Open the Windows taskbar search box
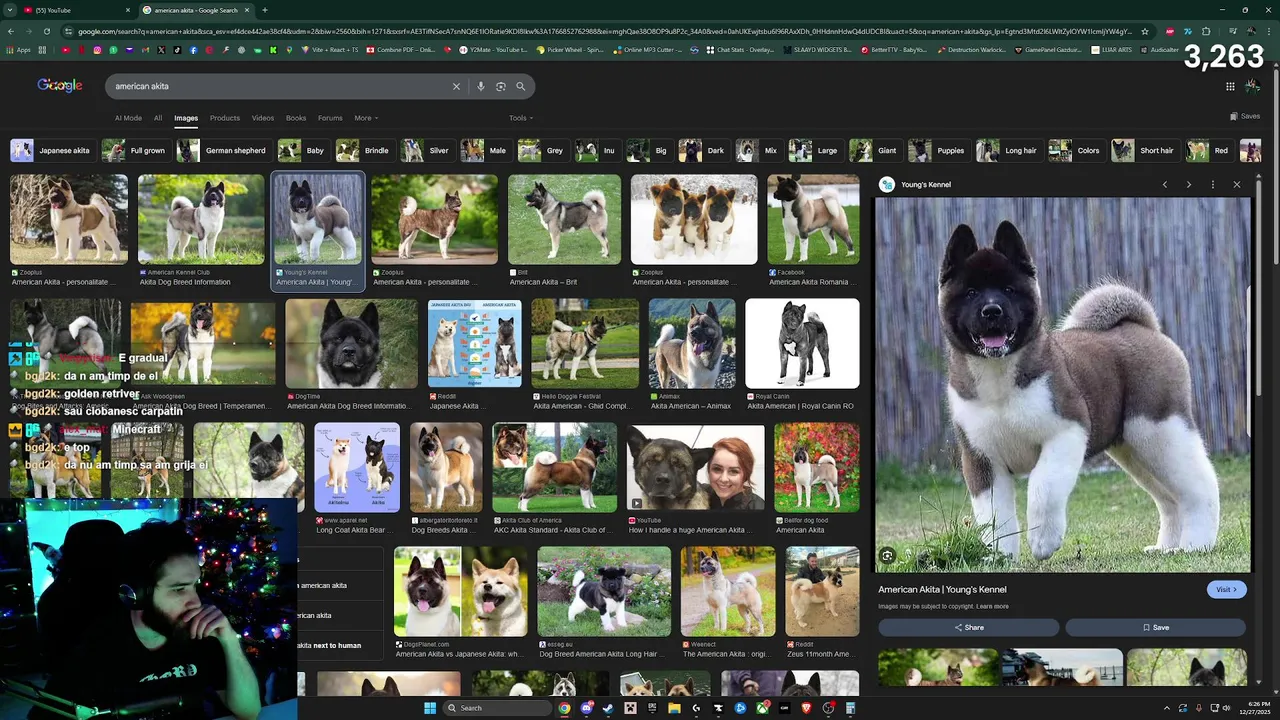Screen dimensions: 1280x720 coord(498,708)
